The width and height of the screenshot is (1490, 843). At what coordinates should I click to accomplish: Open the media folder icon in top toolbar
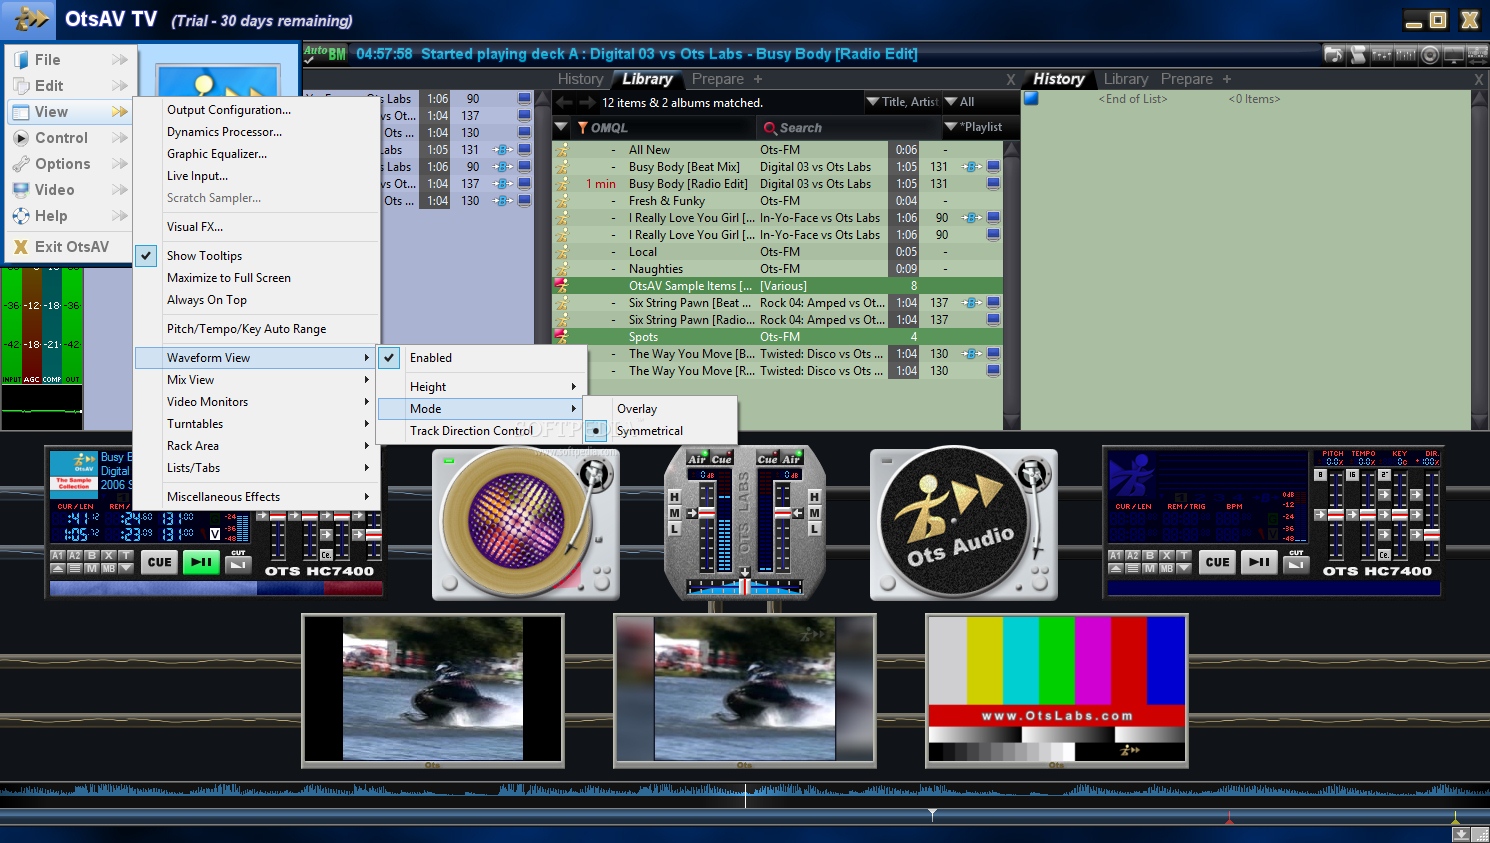[1333, 54]
